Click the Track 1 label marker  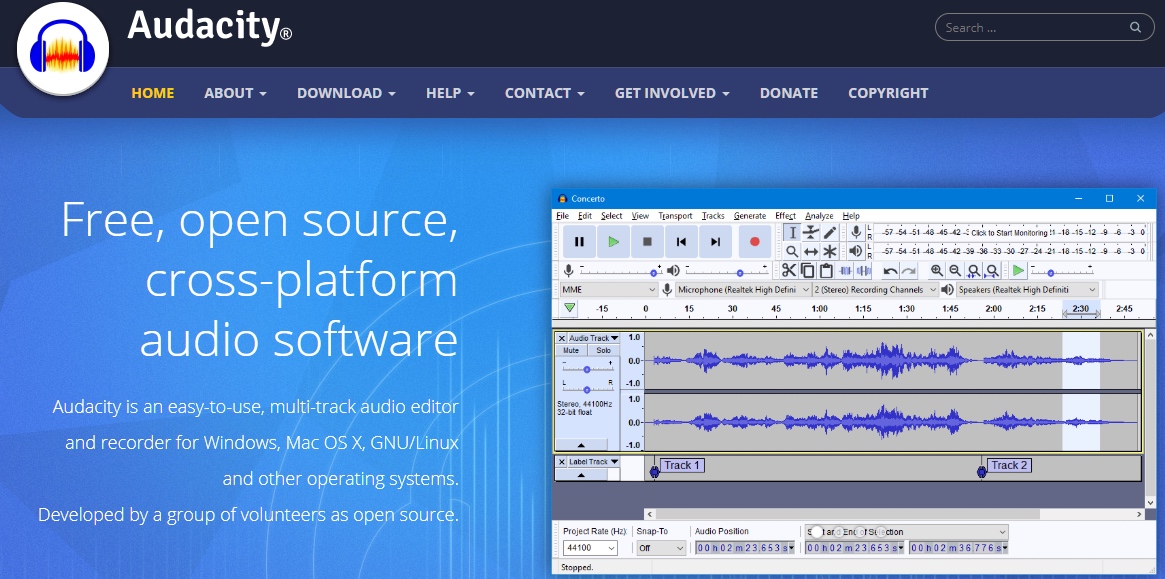[x=682, y=465]
